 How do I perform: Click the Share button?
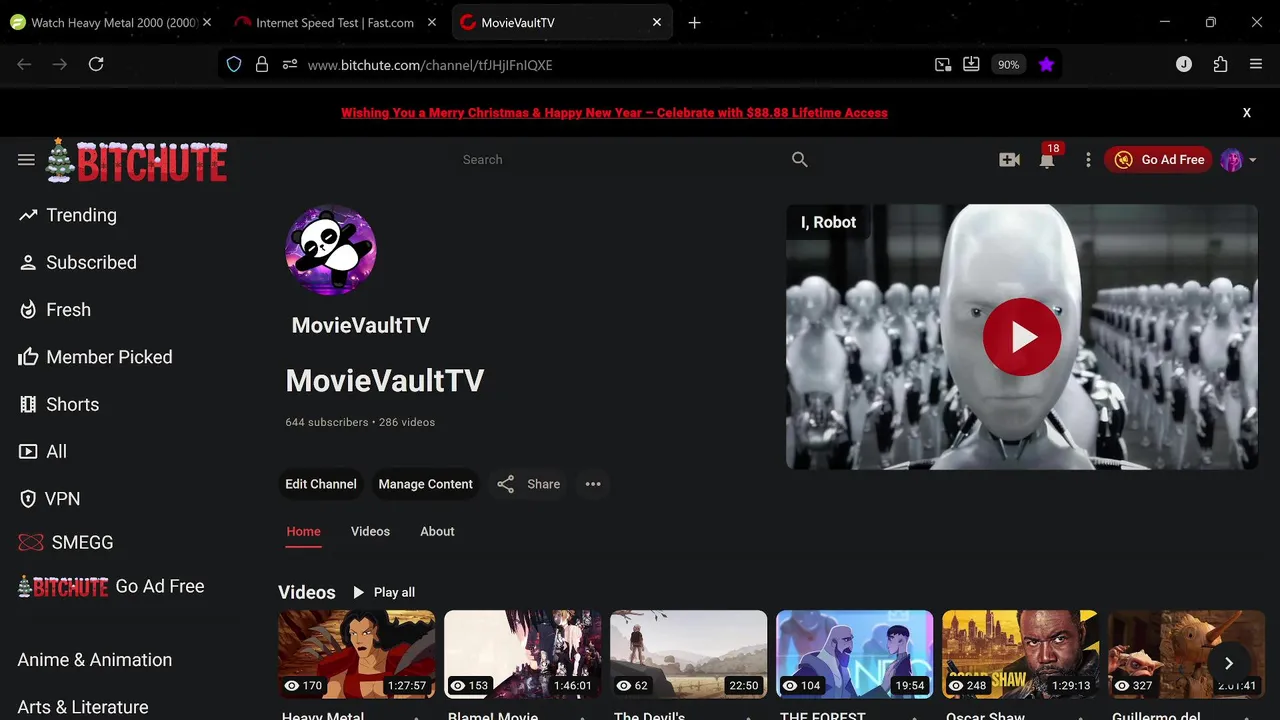coord(529,484)
